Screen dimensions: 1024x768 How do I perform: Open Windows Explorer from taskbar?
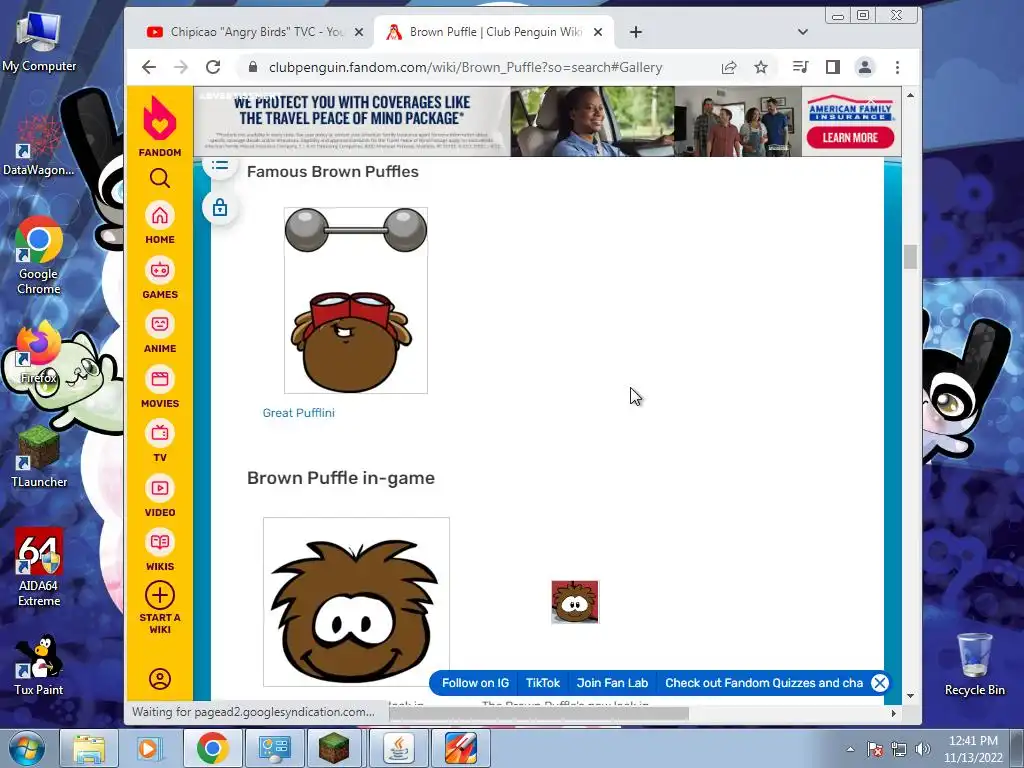coord(89,748)
